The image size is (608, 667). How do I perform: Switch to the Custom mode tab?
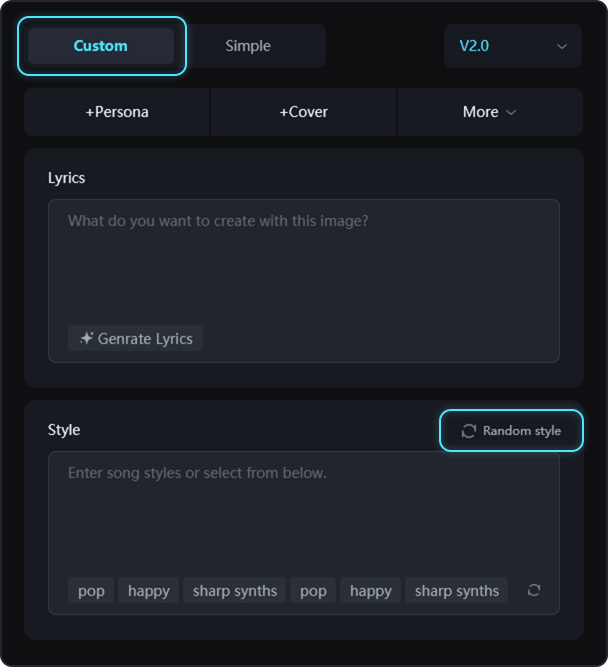coord(101,46)
